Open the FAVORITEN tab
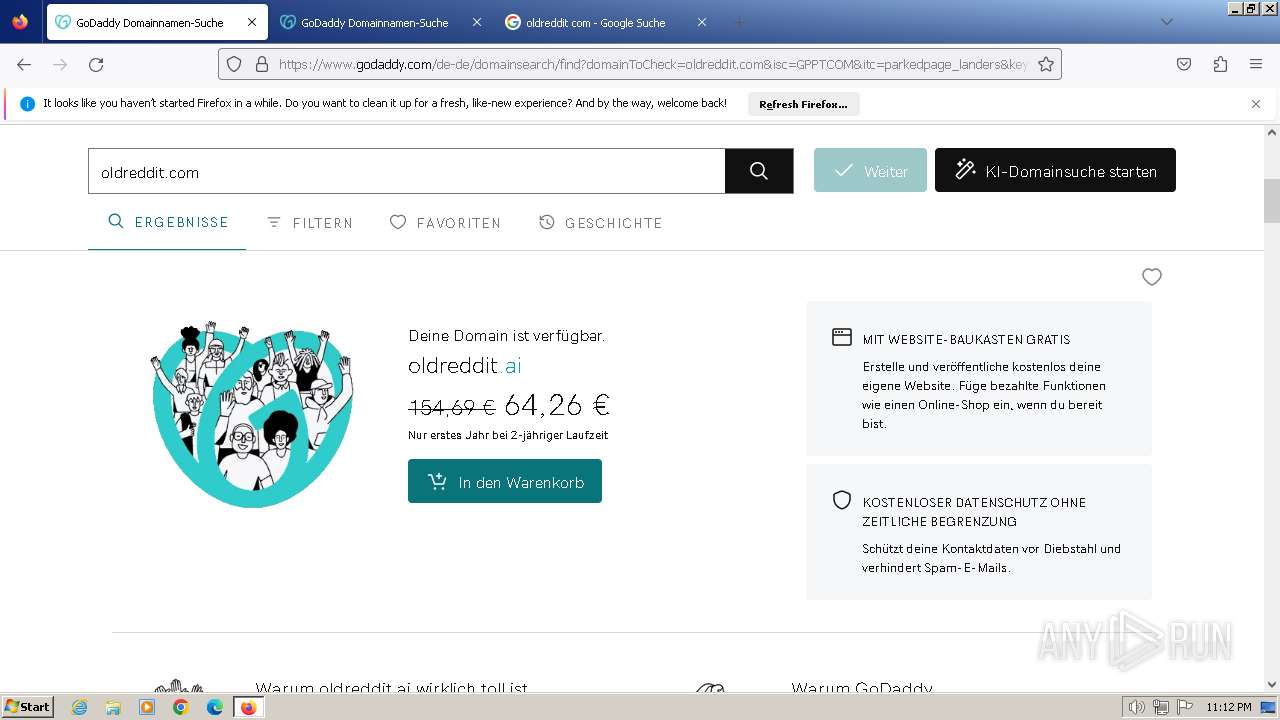 (445, 223)
